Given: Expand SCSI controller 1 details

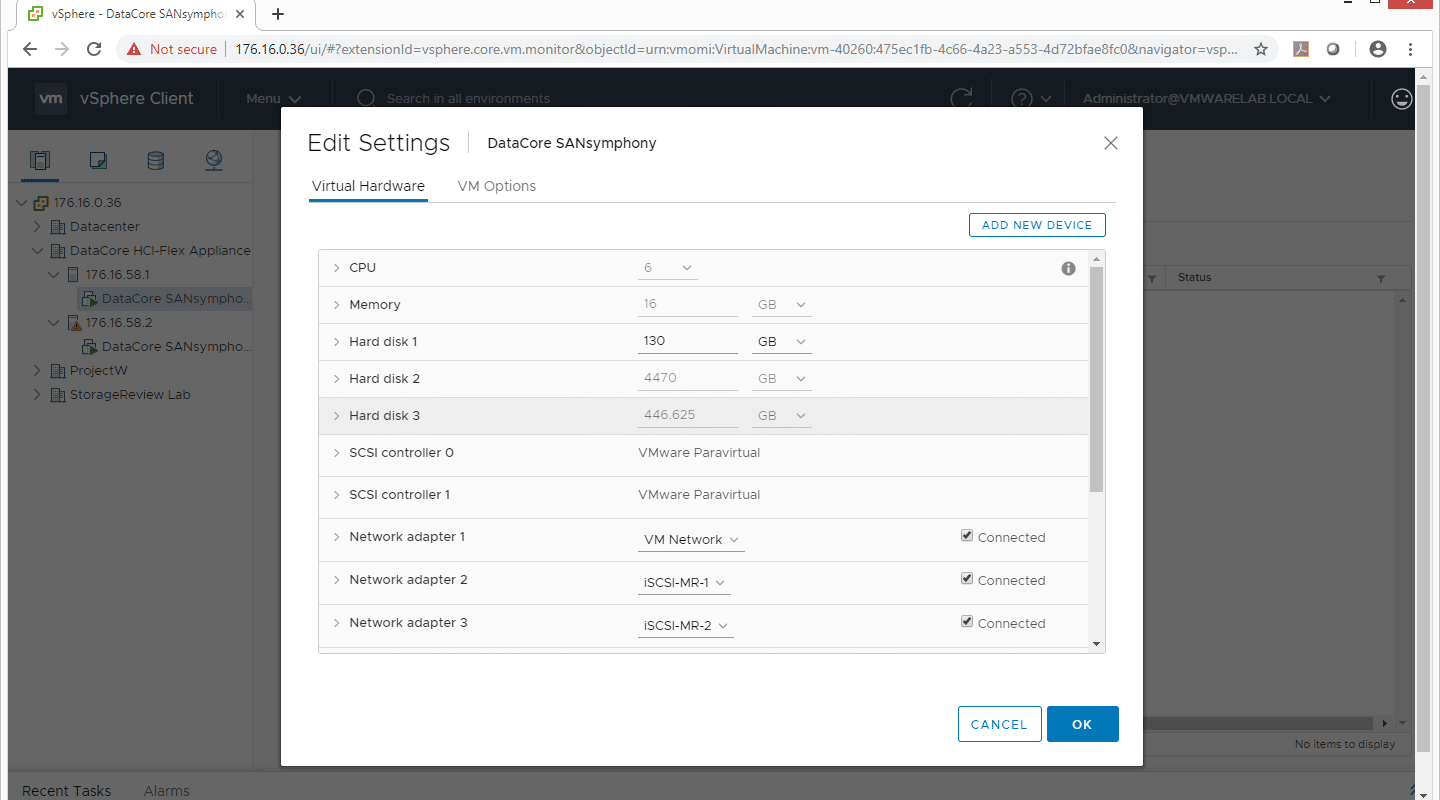Looking at the screenshot, I should (x=337, y=495).
